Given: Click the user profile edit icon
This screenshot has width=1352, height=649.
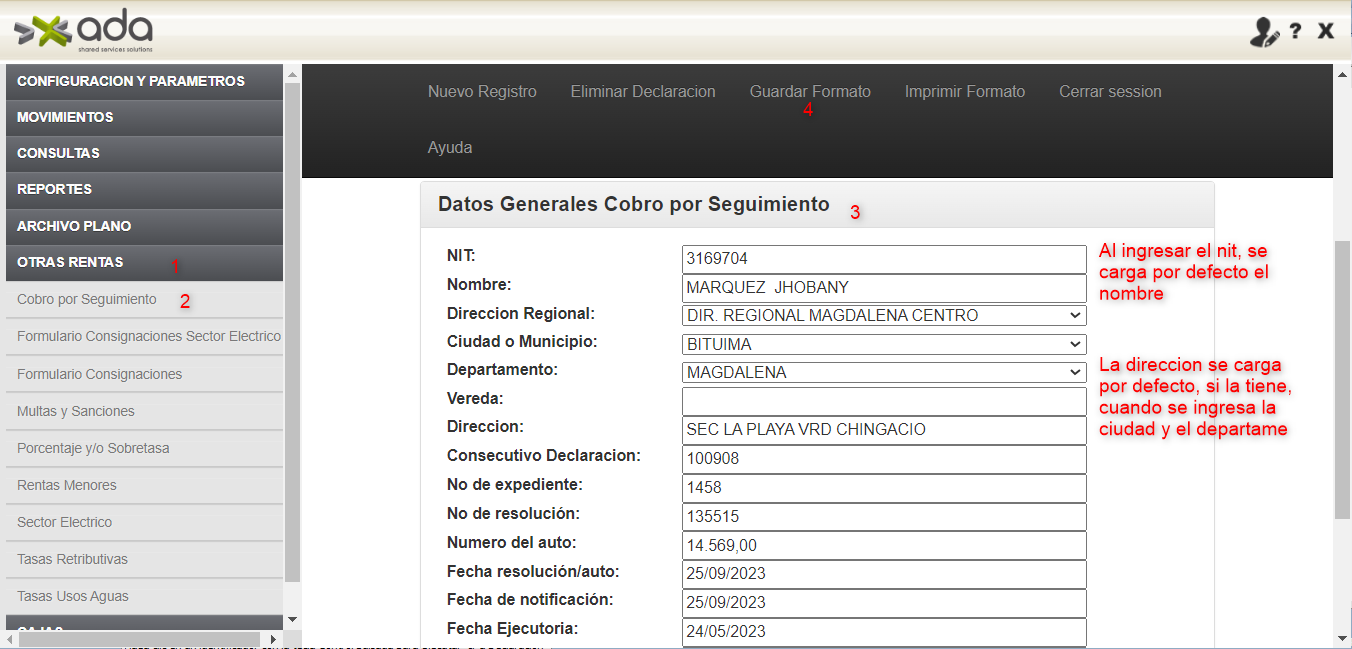Looking at the screenshot, I should click(1264, 32).
